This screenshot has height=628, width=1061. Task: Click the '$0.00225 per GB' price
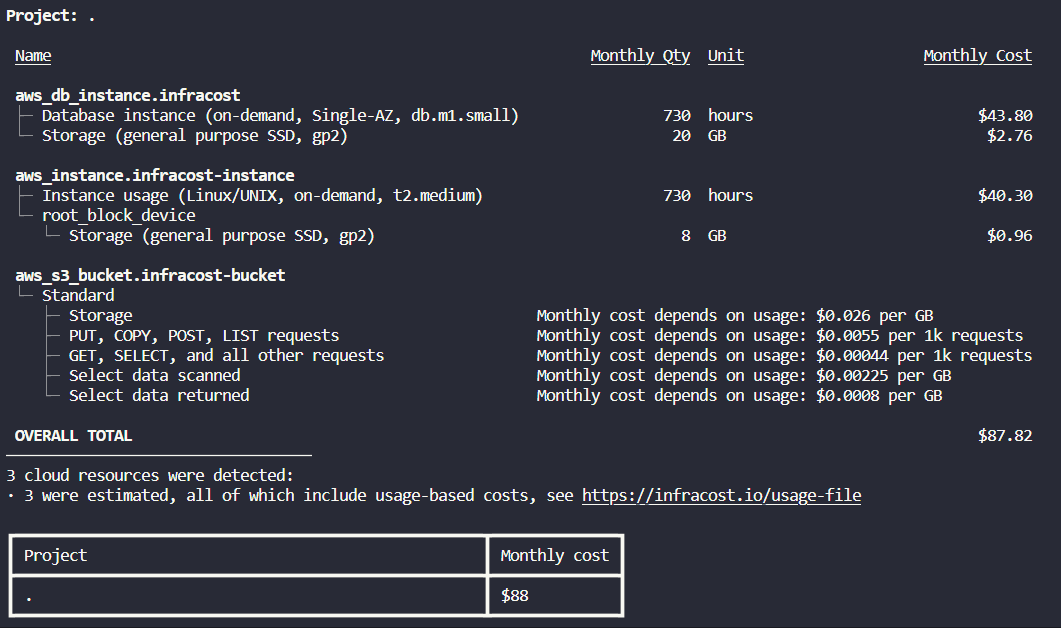pos(884,376)
